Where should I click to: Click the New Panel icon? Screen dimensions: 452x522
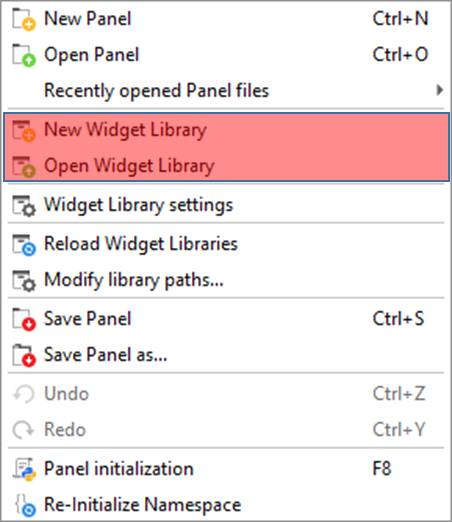click(x=24, y=20)
